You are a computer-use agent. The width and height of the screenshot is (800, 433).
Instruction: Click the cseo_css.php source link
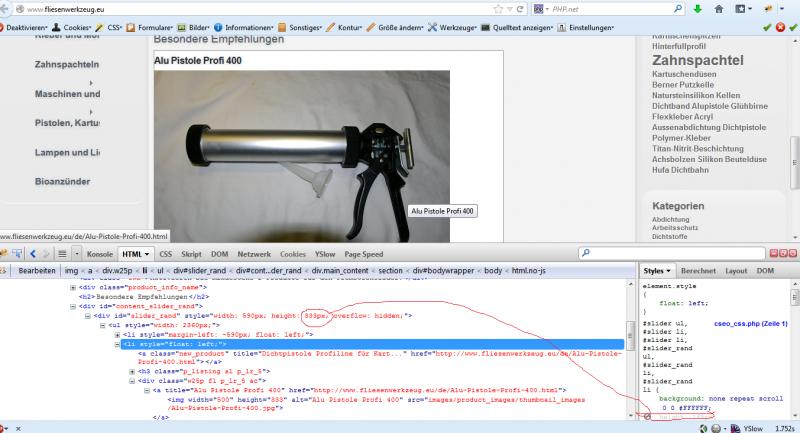(750, 324)
